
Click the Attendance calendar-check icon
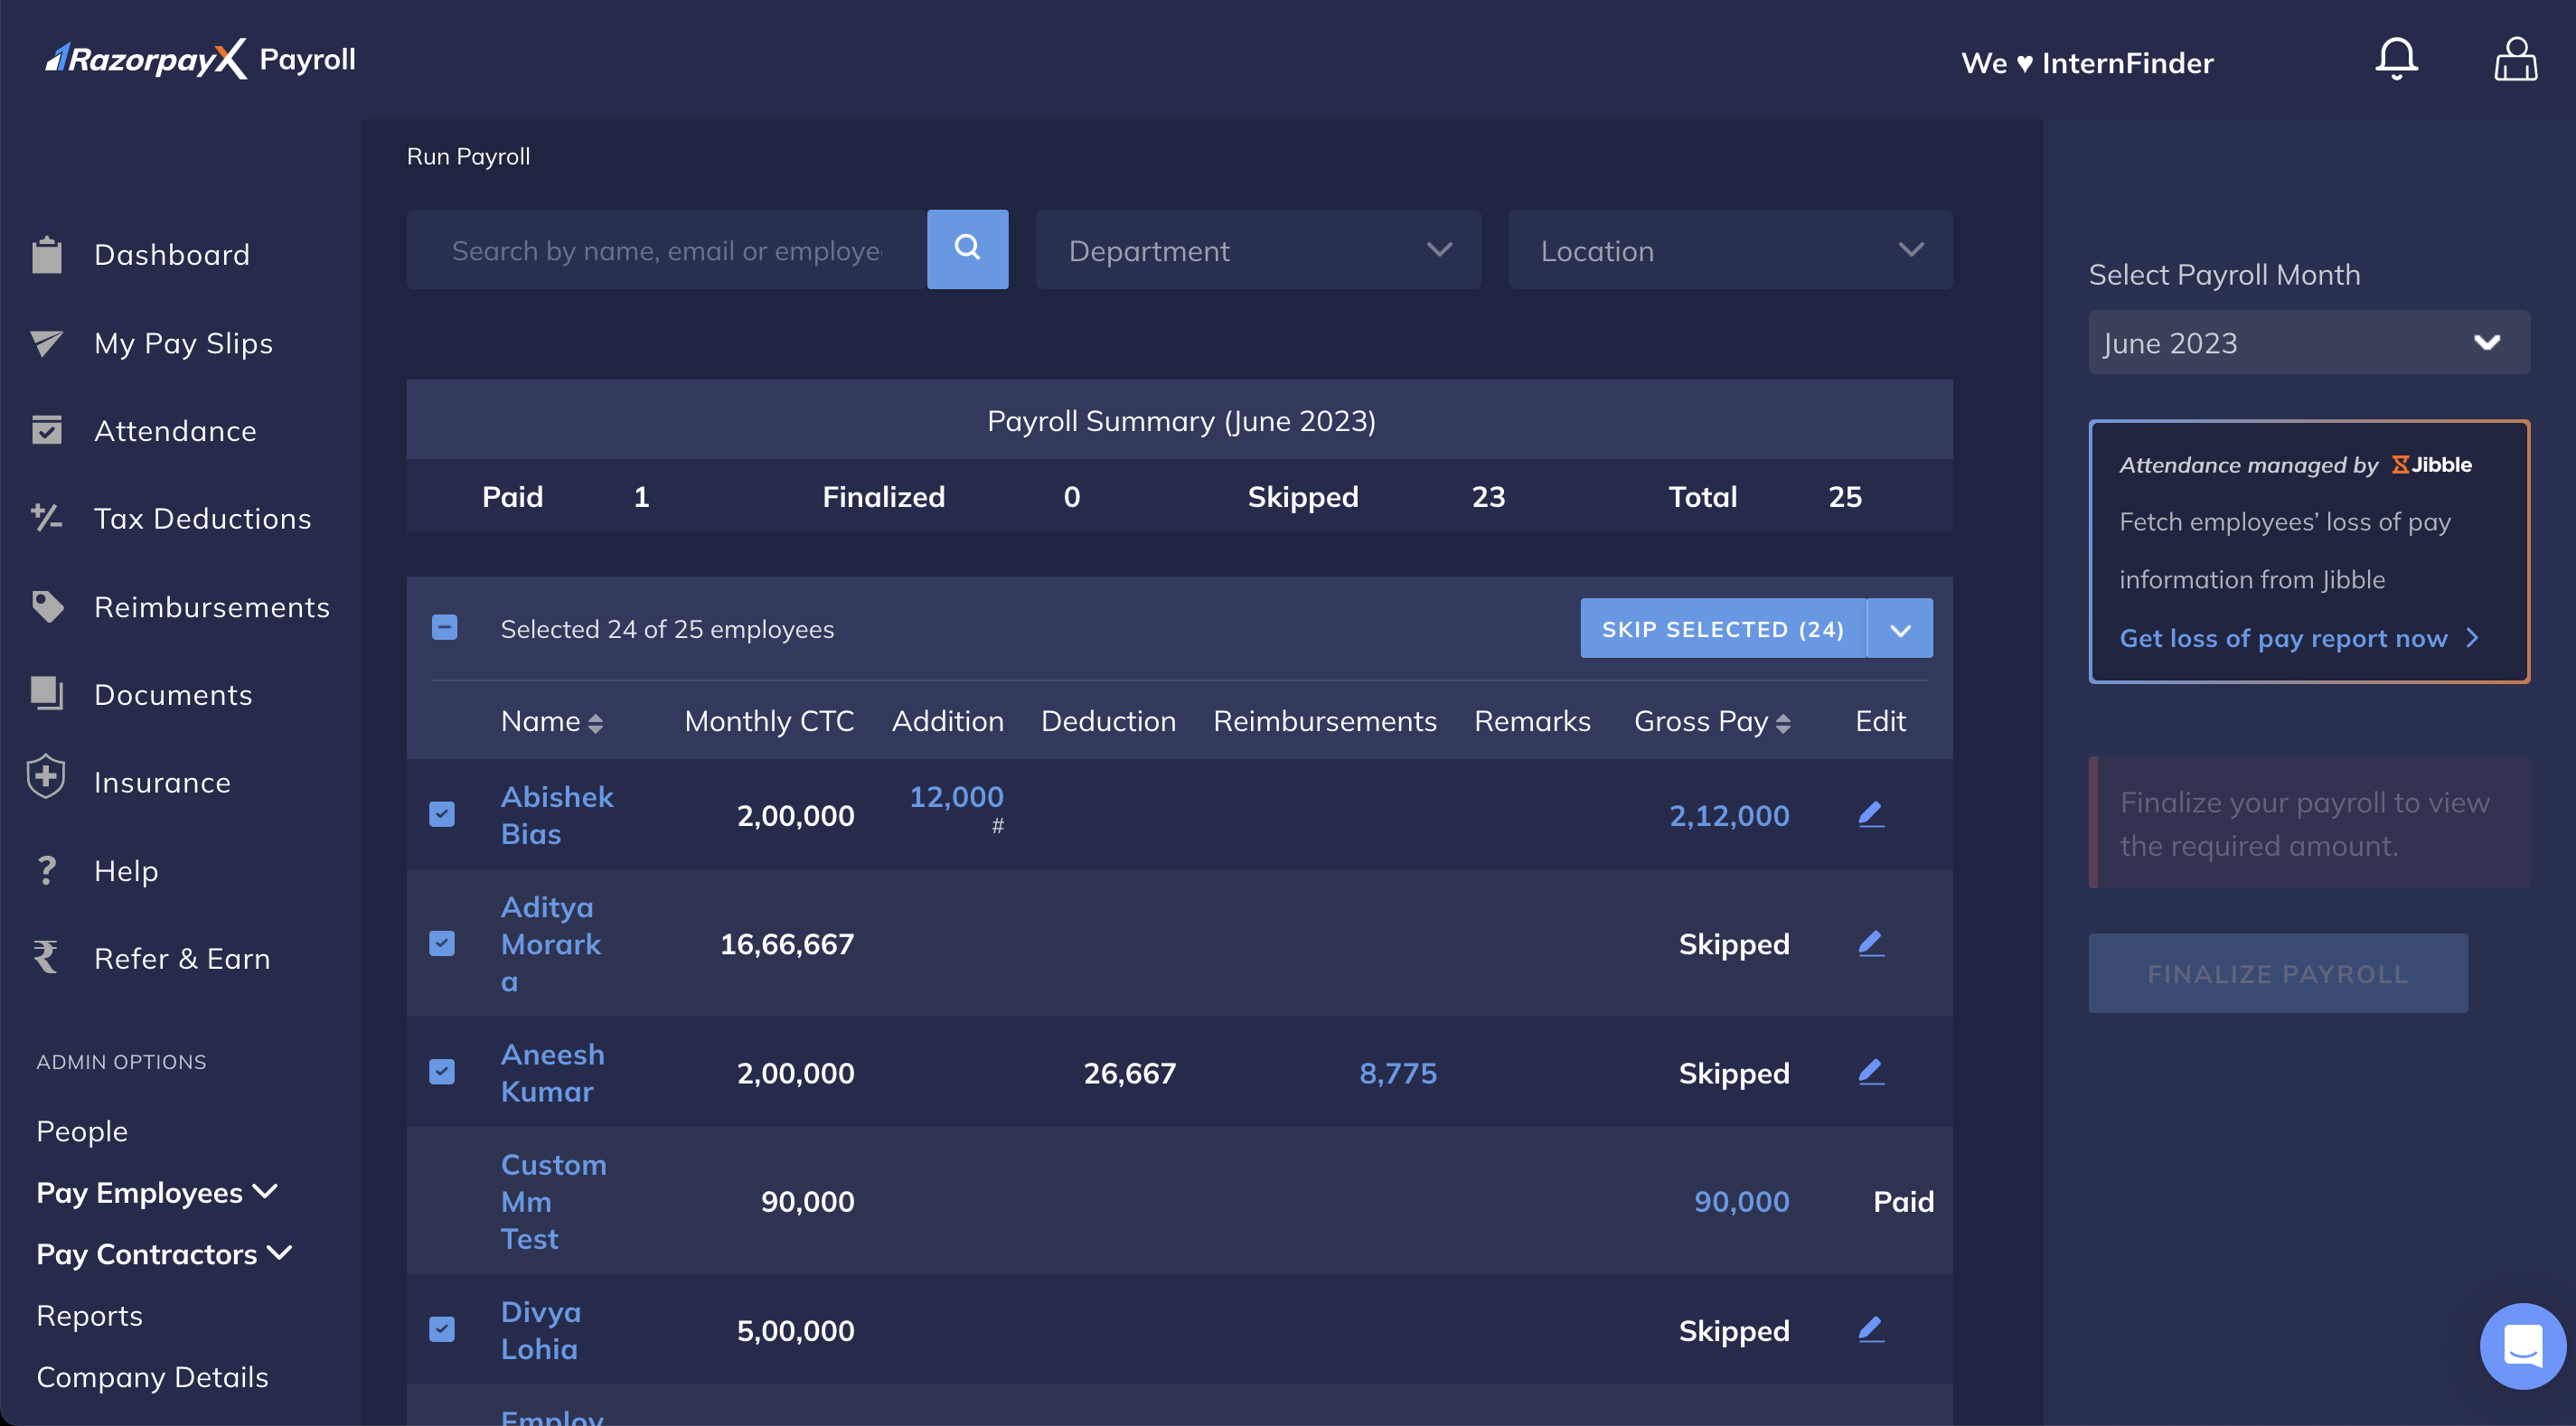pos(47,430)
